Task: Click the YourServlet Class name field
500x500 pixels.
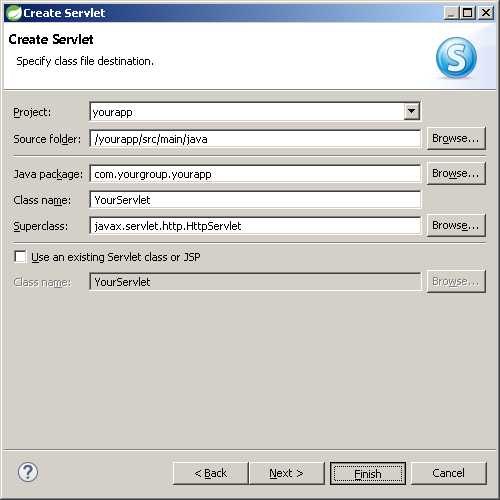Action: [x=255, y=200]
